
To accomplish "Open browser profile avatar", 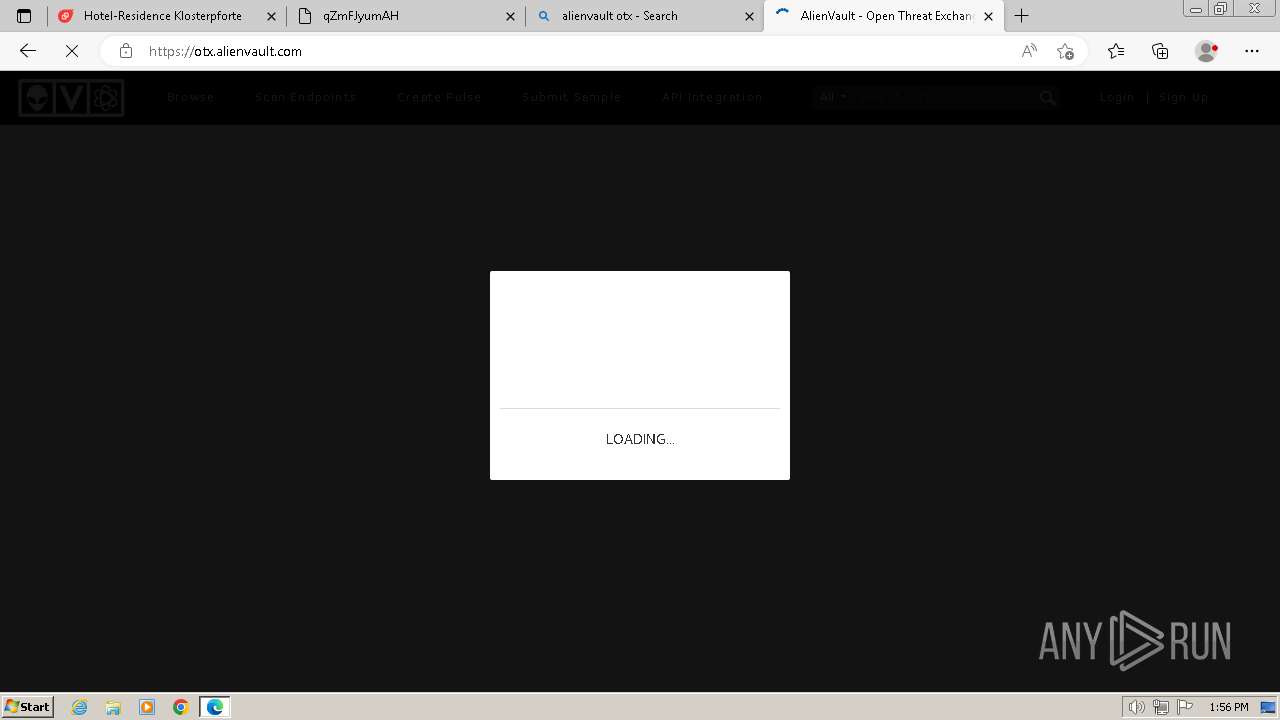I will 1207,51.
